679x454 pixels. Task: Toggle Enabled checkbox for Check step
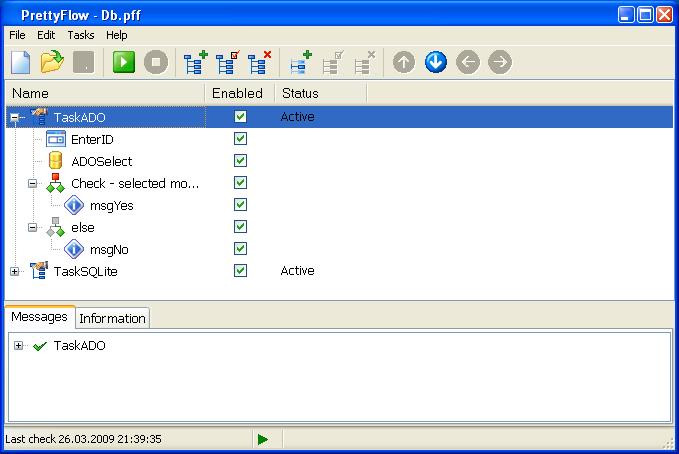click(x=240, y=183)
